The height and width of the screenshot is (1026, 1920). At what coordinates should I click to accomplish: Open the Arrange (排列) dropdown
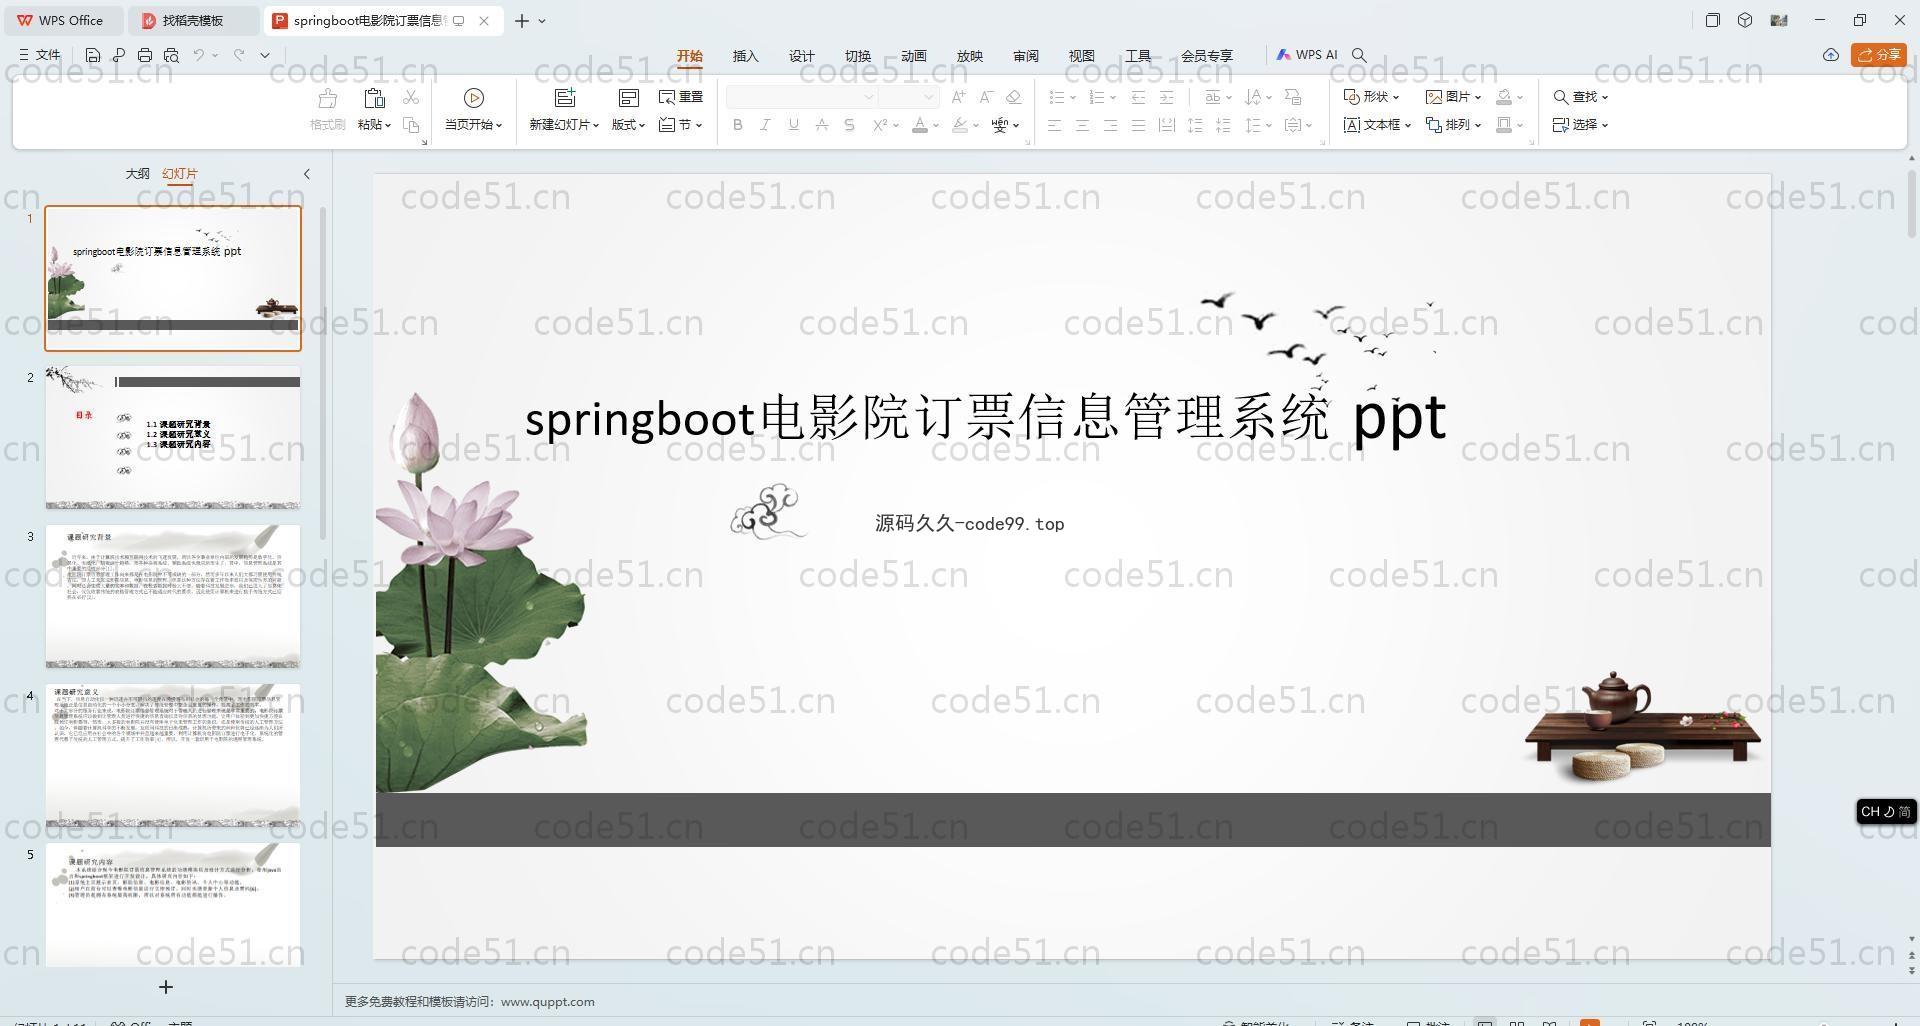click(x=1453, y=125)
